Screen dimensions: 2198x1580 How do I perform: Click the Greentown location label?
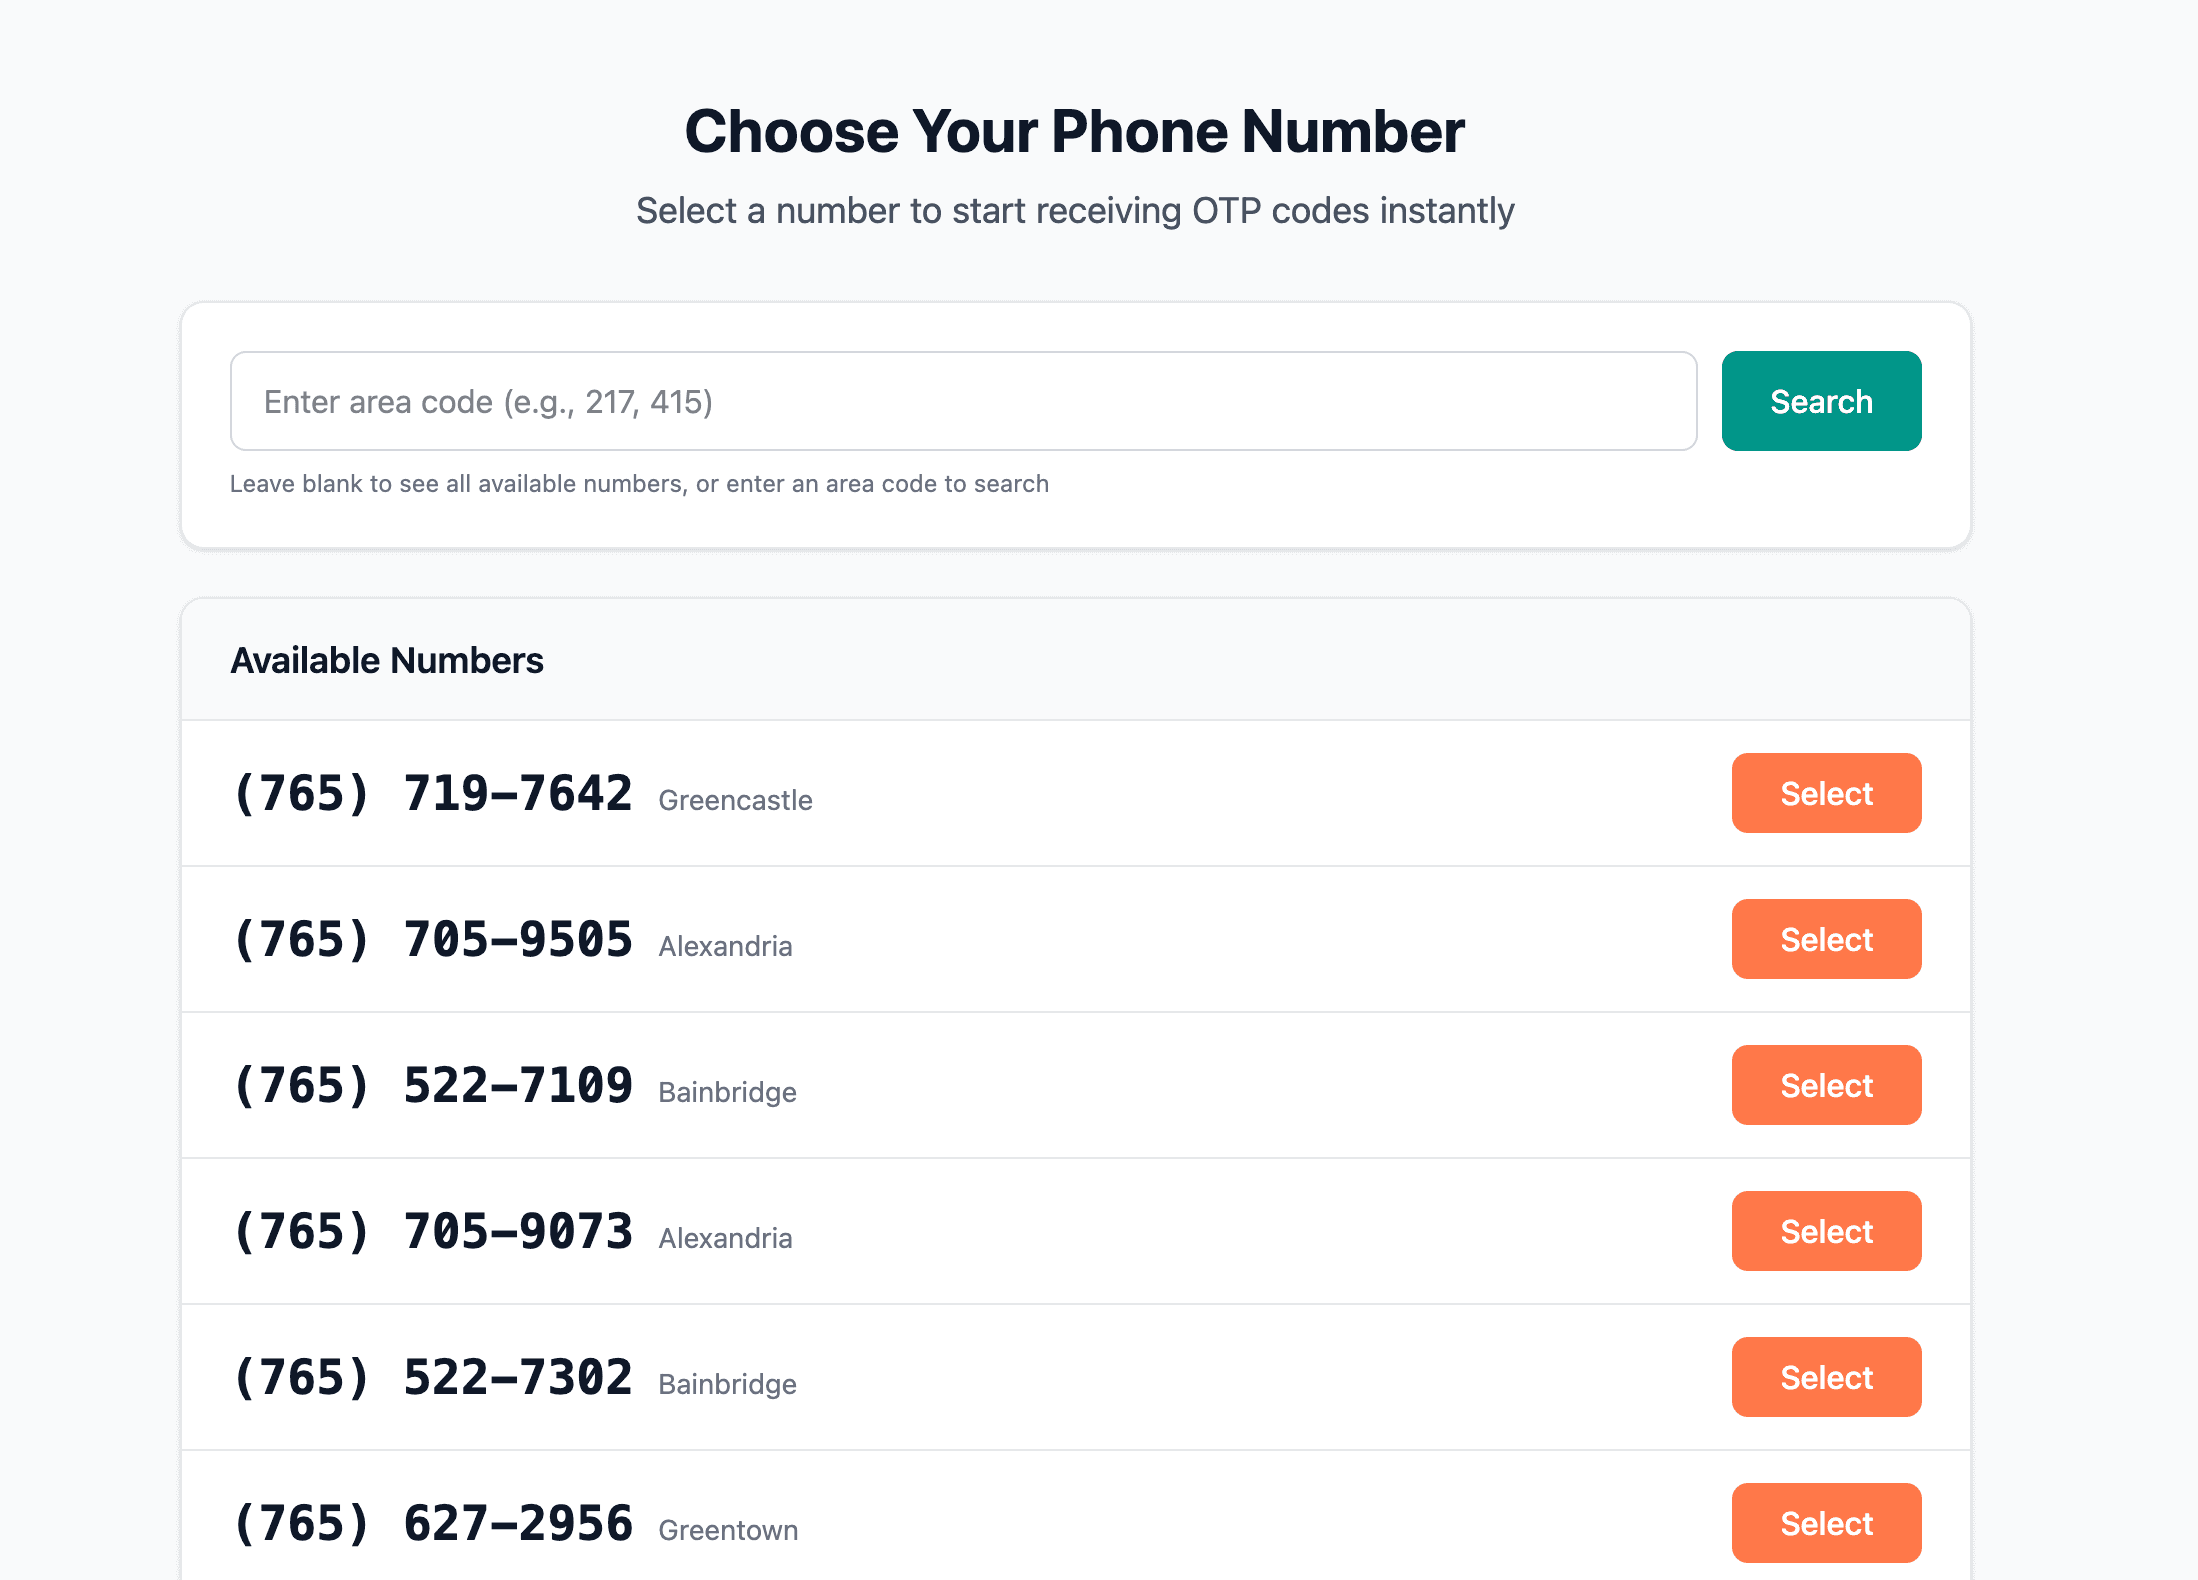(728, 1530)
